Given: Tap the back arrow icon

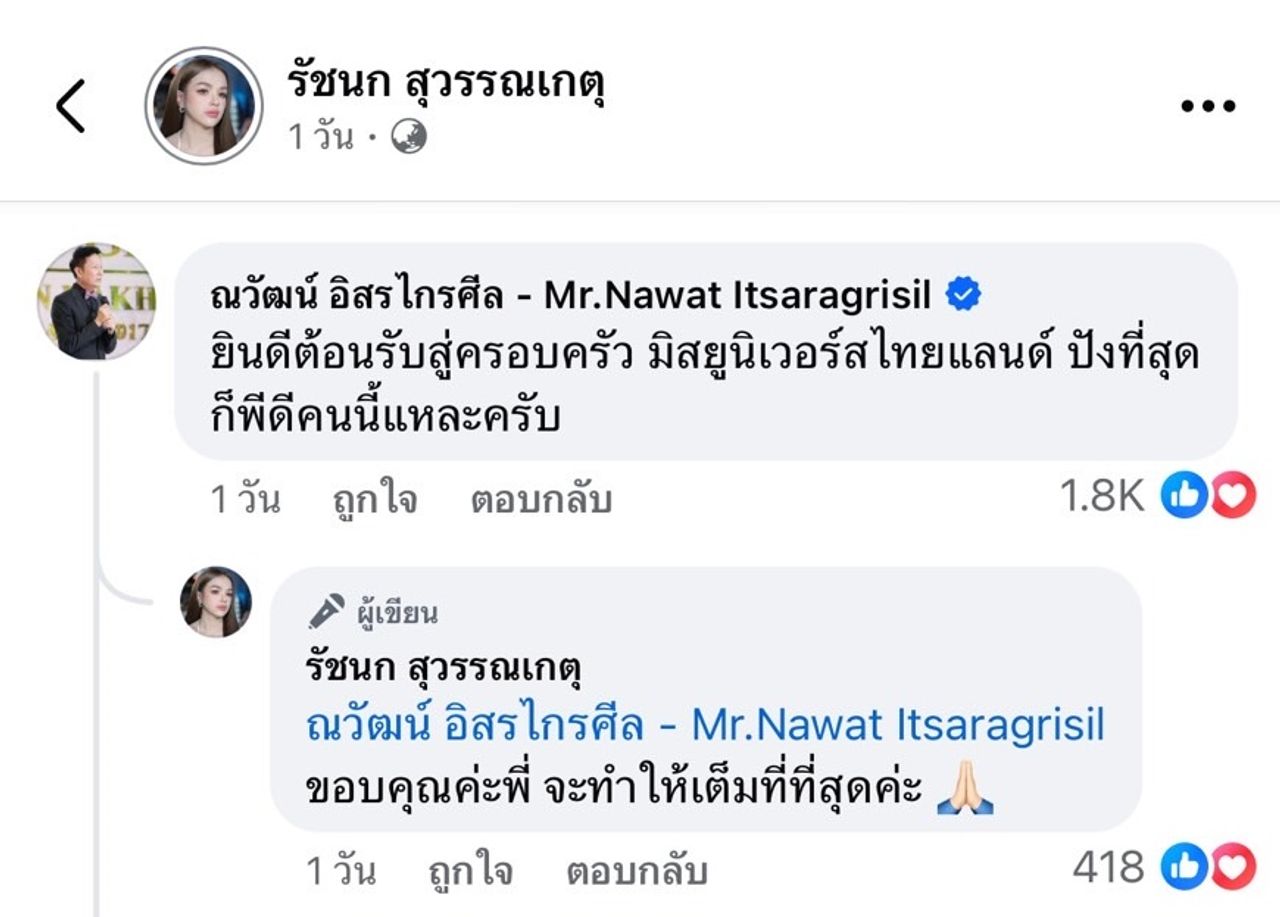Looking at the screenshot, I should point(71,106).
